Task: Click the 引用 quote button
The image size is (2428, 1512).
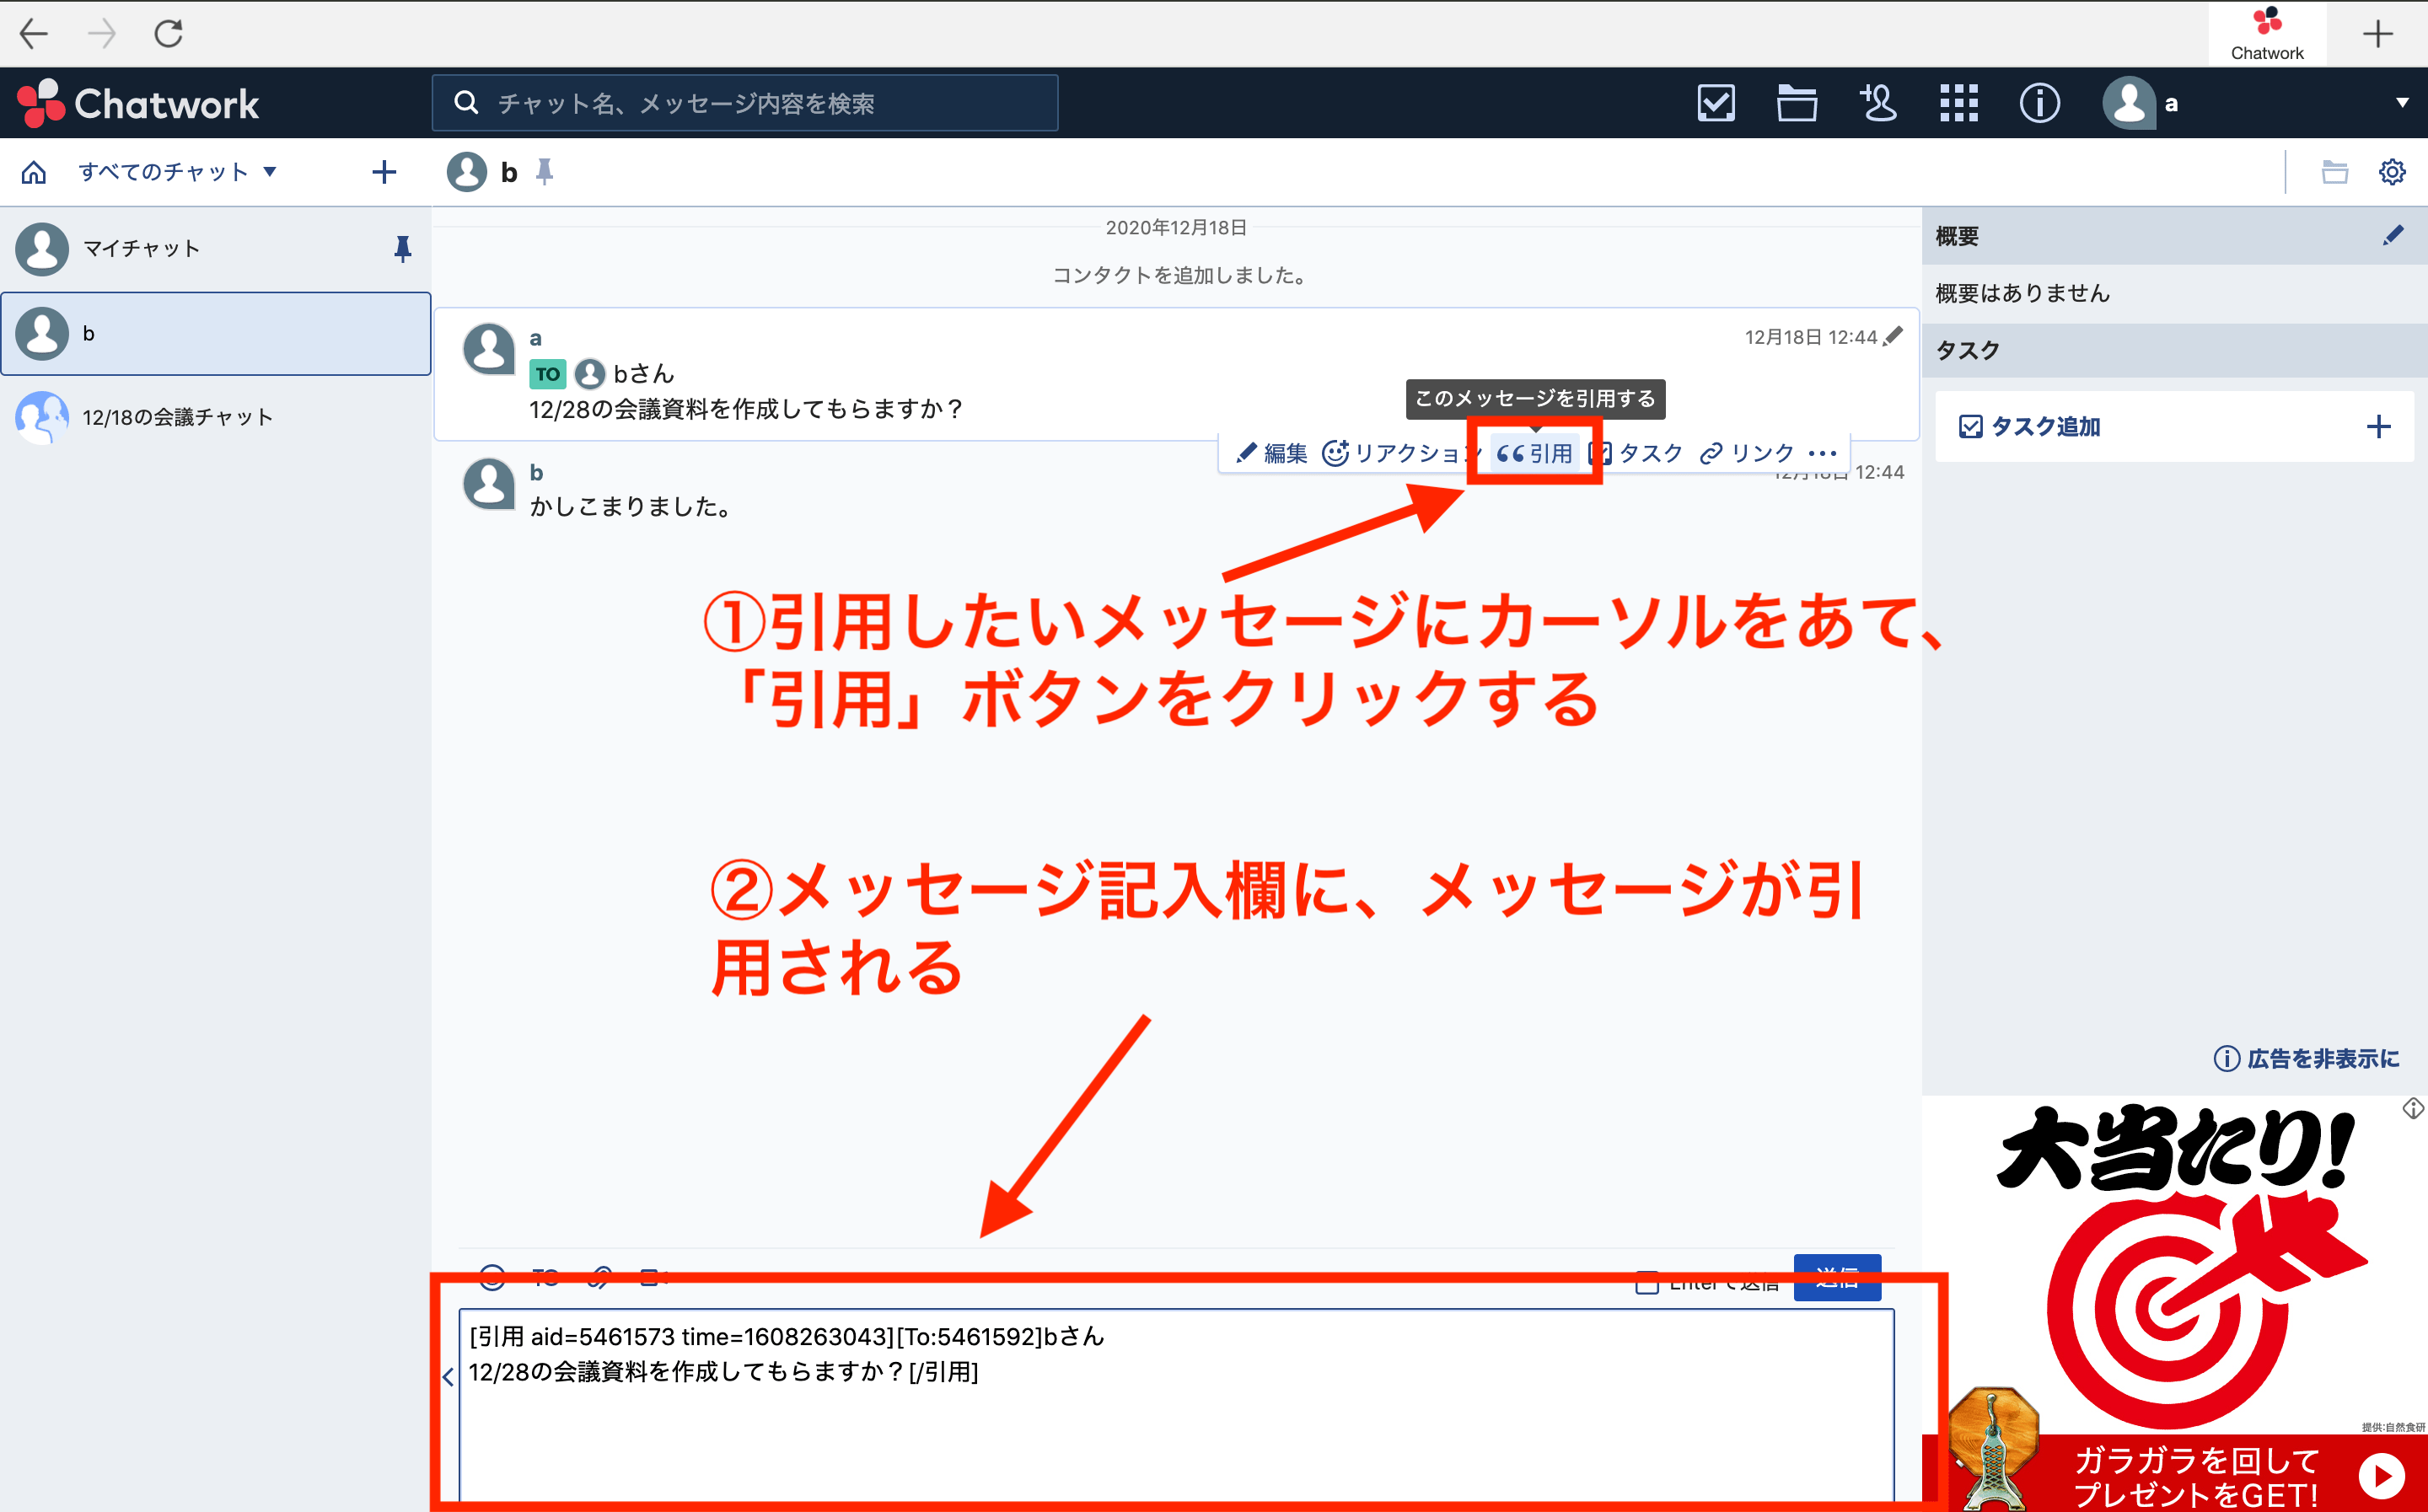Action: (1534, 454)
